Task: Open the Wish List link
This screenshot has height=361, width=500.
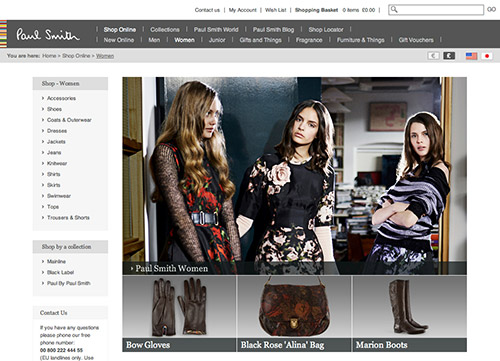Action: coord(276,10)
